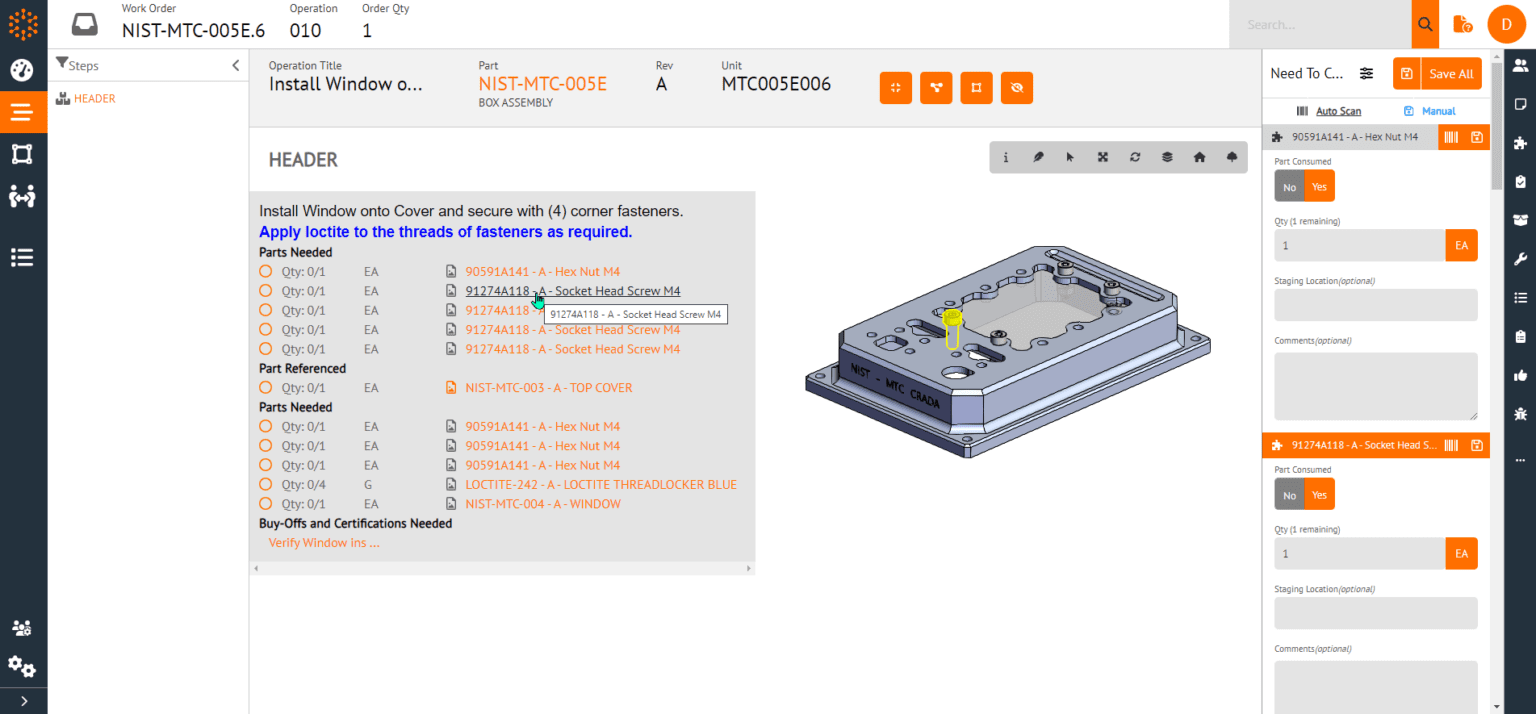Click the bug report icon at the right edge
Viewport: 1536px width, 714px height.
[1520, 413]
